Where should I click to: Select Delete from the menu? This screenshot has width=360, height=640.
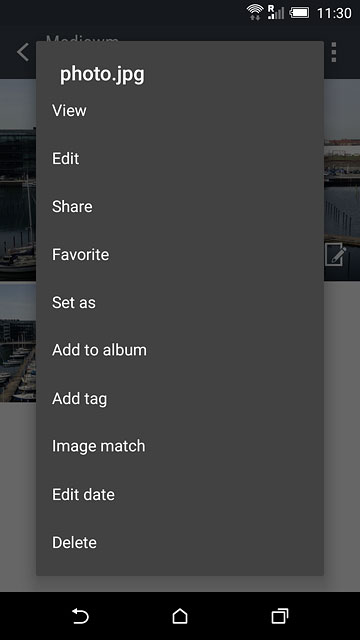(180, 542)
